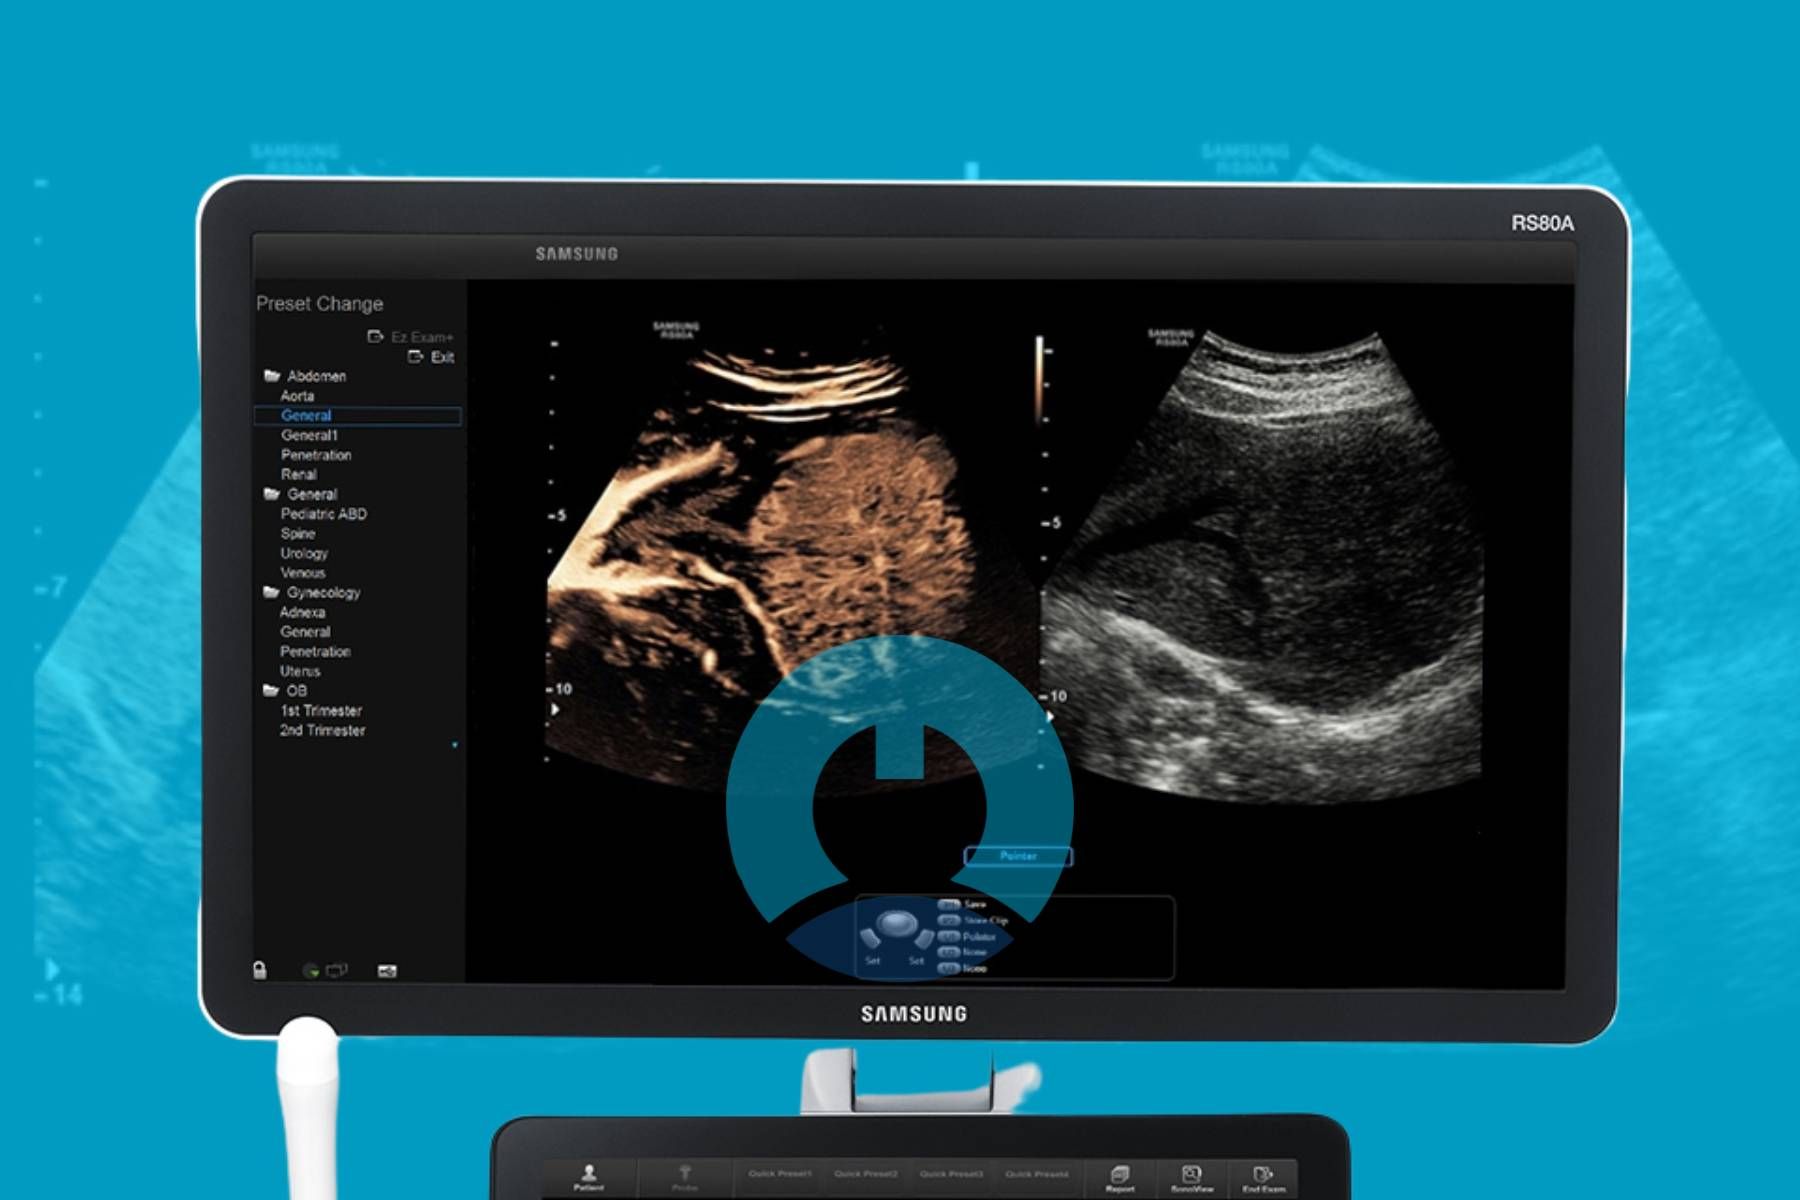Select the 2nd Trimester preset
1800x1200 pixels.
click(322, 730)
